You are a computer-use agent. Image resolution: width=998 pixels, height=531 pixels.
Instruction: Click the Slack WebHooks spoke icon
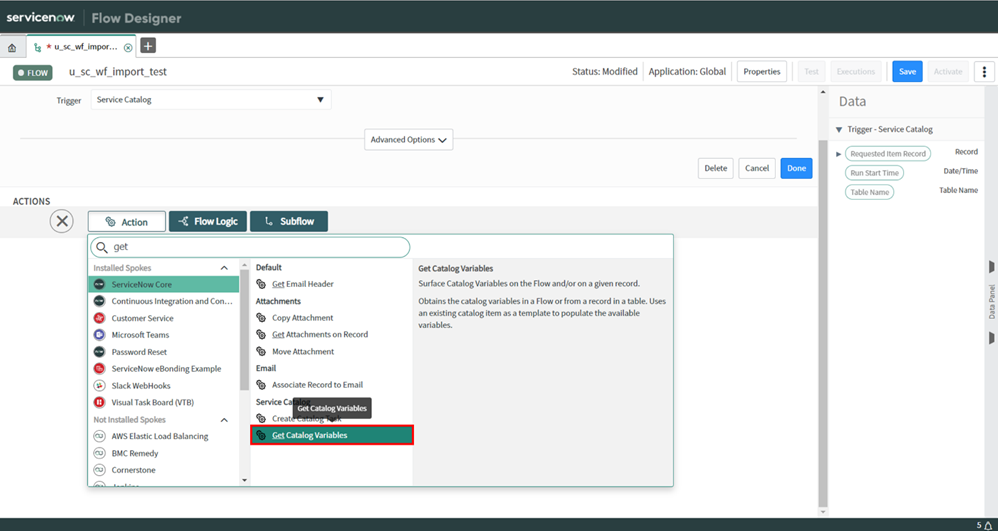(x=99, y=385)
